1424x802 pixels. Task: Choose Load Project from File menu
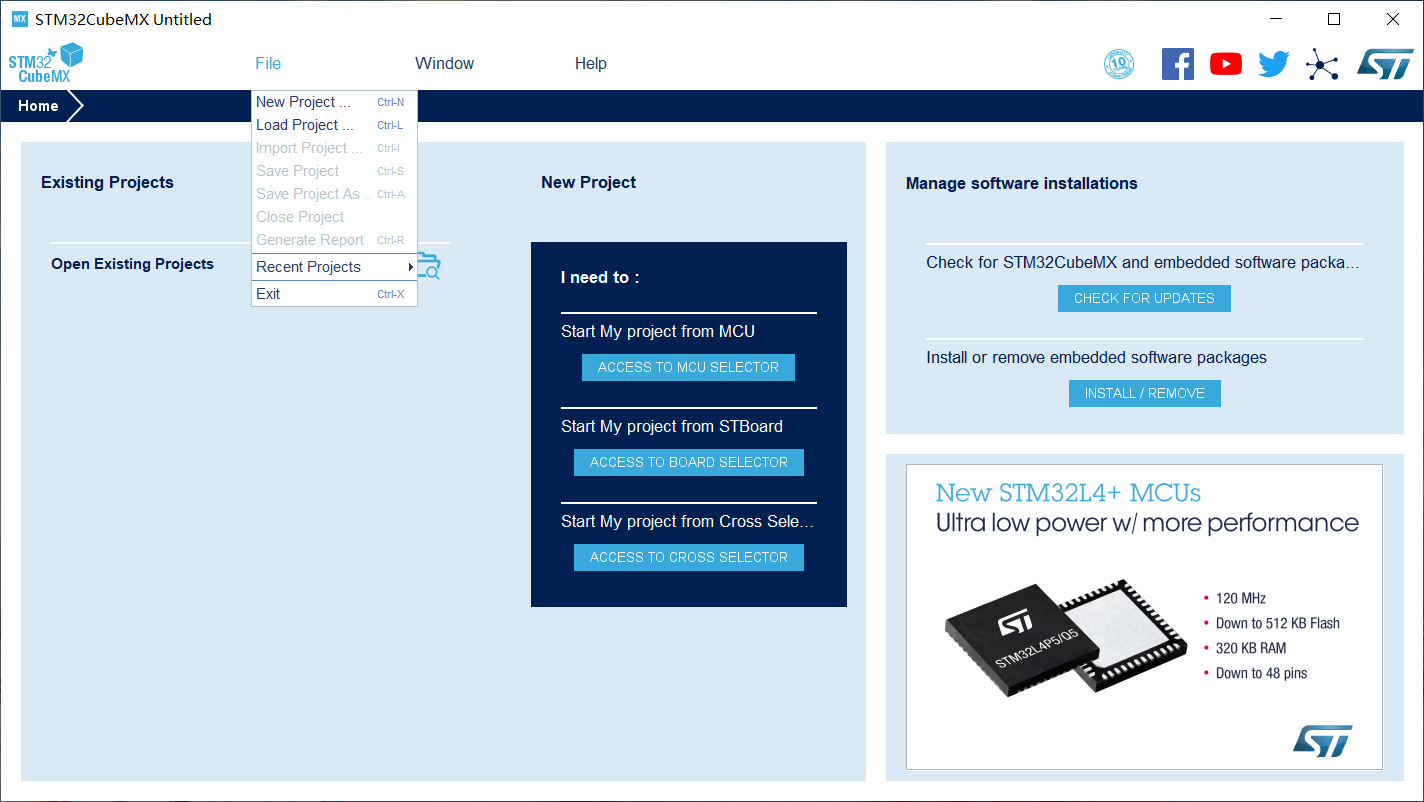(x=334, y=125)
